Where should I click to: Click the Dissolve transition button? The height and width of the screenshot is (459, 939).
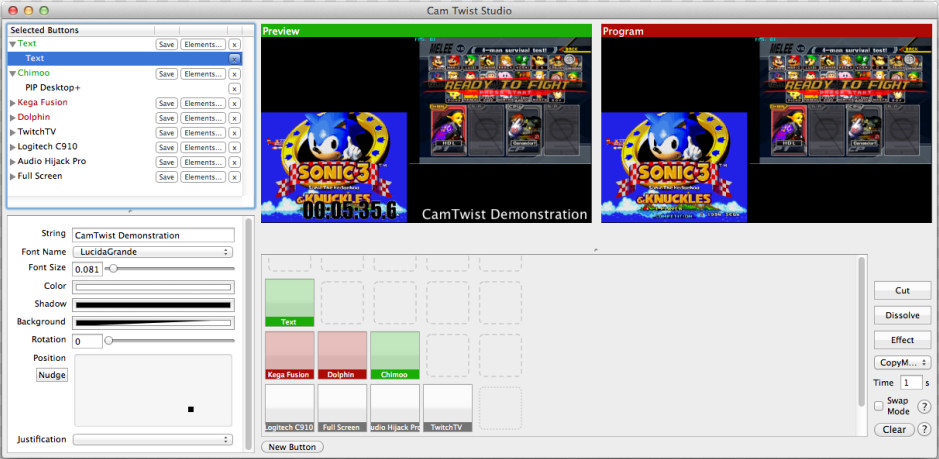(x=902, y=315)
